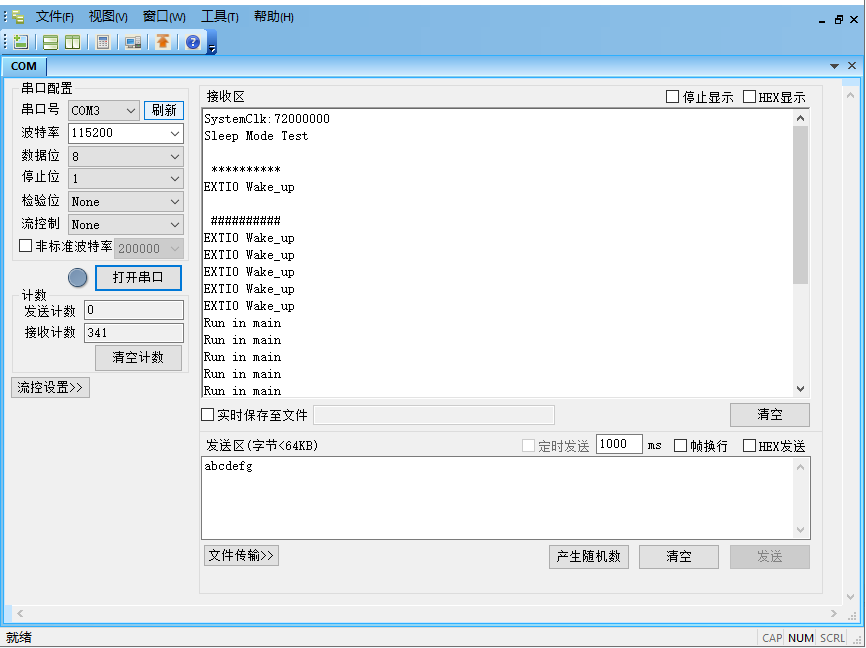Click the NUM indicator in status bar
The height and width of the screenshot is (648, 866).
coord(801,638)
